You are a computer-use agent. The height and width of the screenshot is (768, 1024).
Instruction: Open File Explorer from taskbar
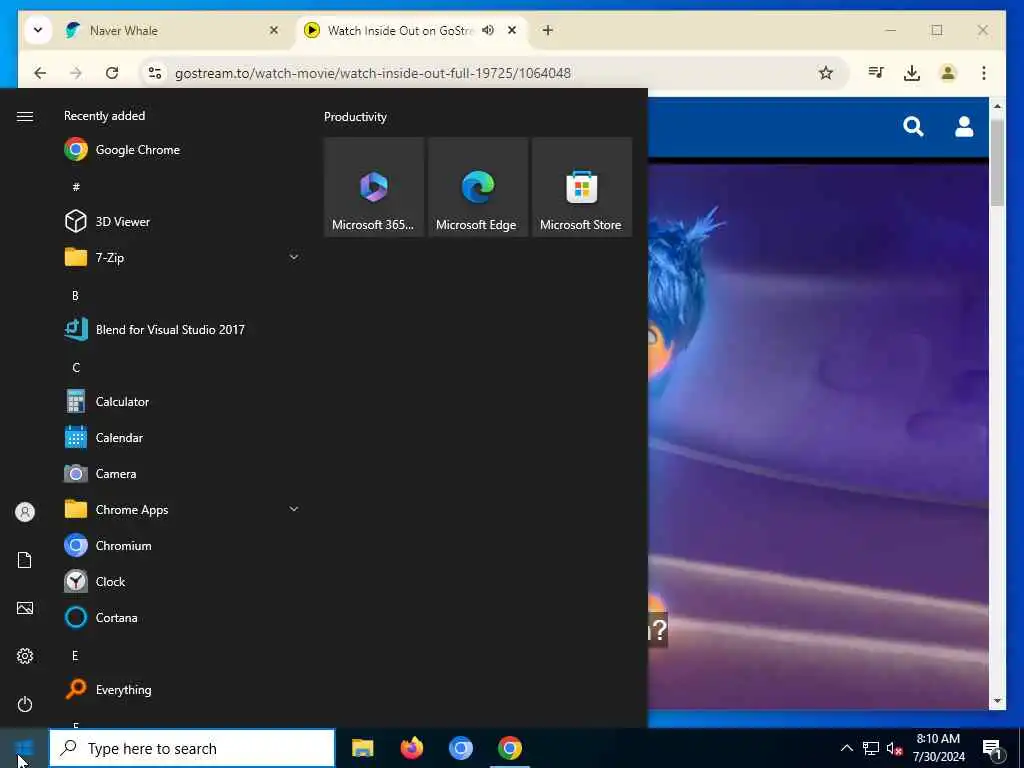[362, 748]
